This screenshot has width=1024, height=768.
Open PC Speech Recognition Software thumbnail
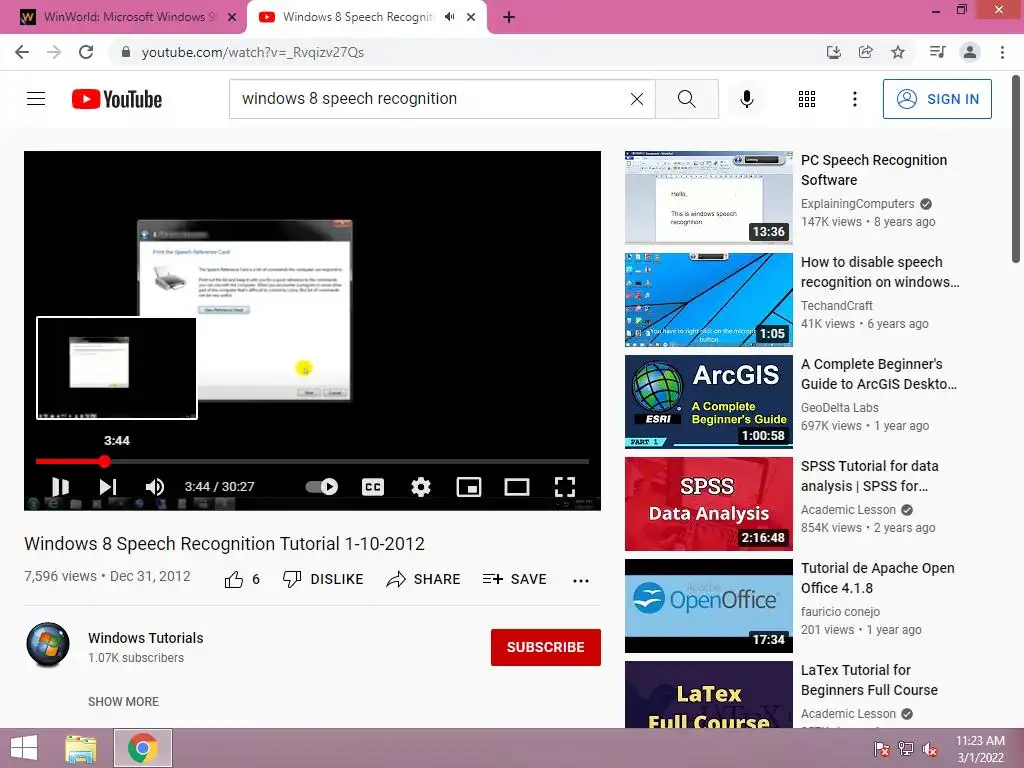709,197
